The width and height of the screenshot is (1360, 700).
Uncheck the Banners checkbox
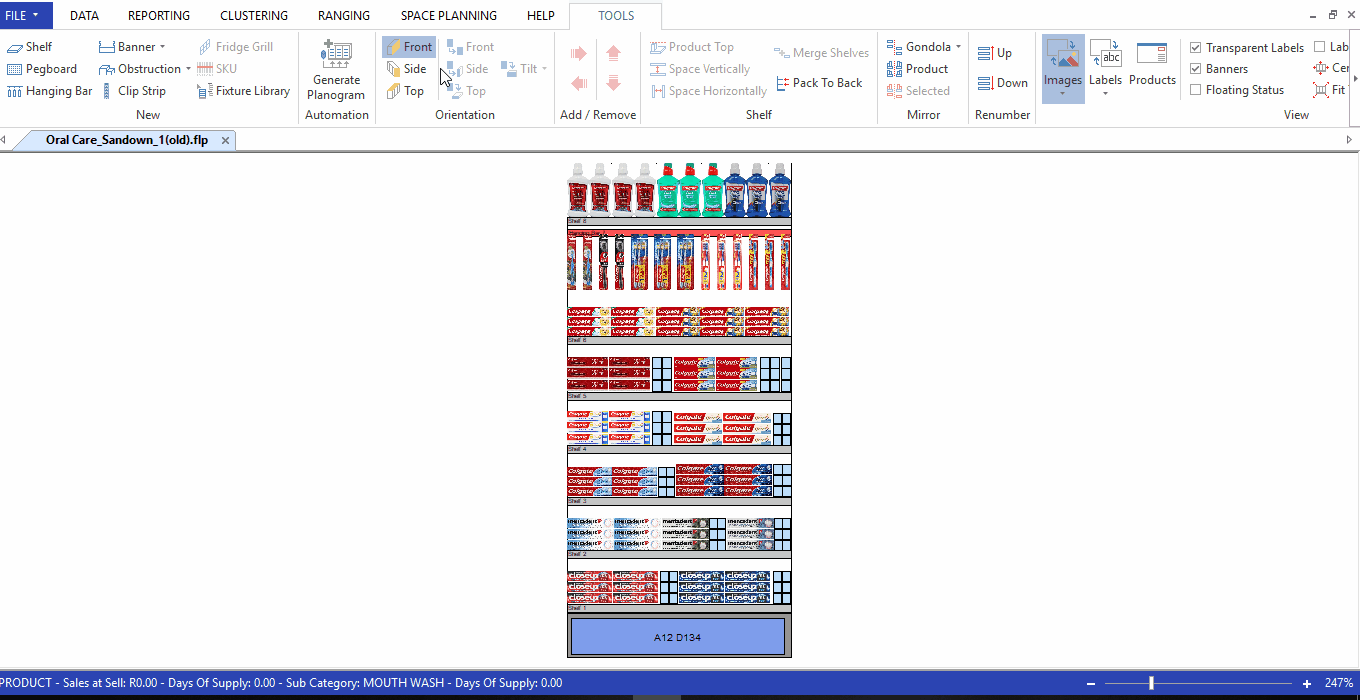click(x=1196, y=69)
